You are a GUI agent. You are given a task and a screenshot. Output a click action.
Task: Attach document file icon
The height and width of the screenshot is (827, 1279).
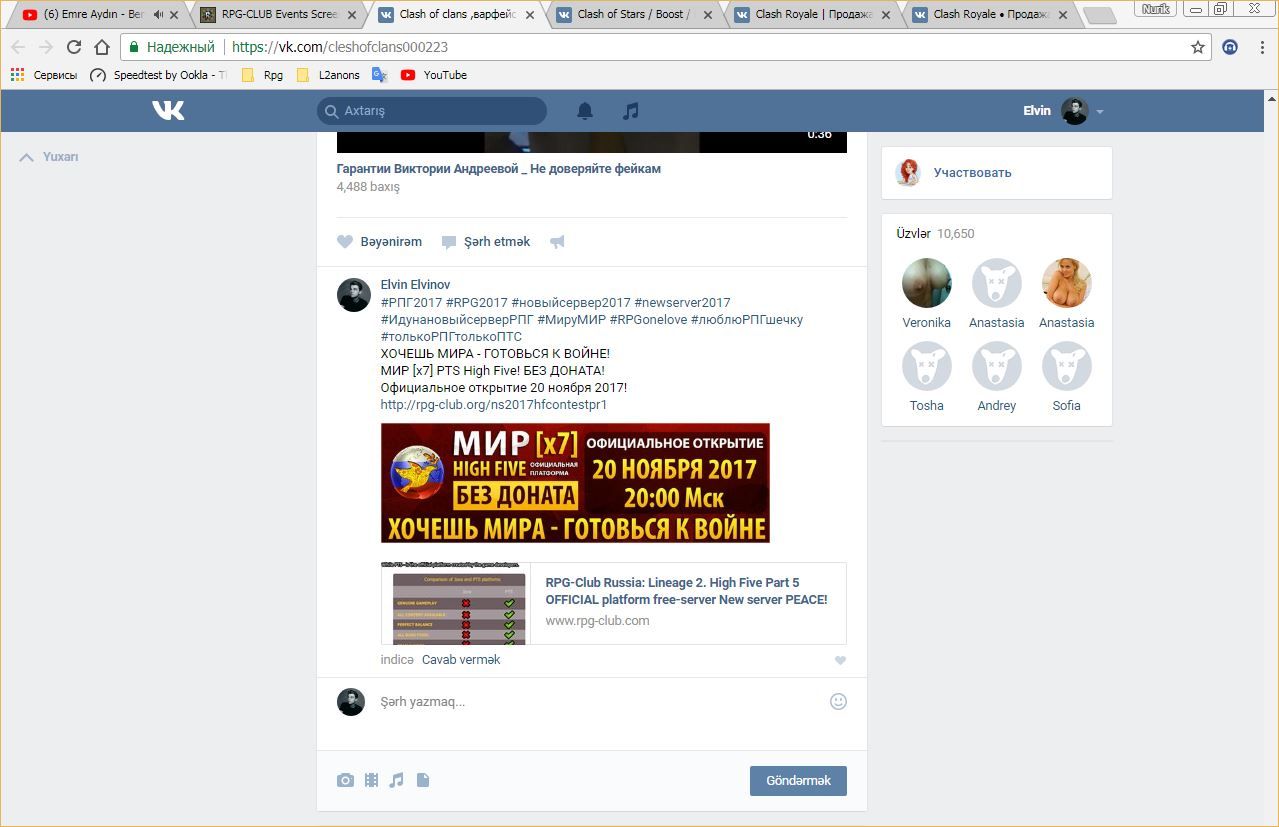point(423,780)
